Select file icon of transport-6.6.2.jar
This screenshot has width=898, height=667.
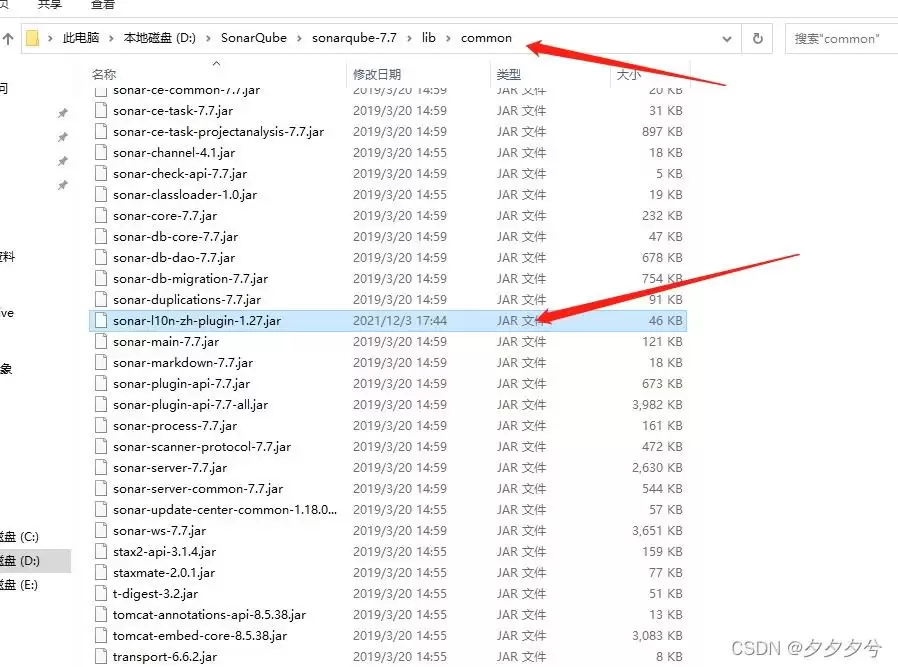[x=101, y=657]
